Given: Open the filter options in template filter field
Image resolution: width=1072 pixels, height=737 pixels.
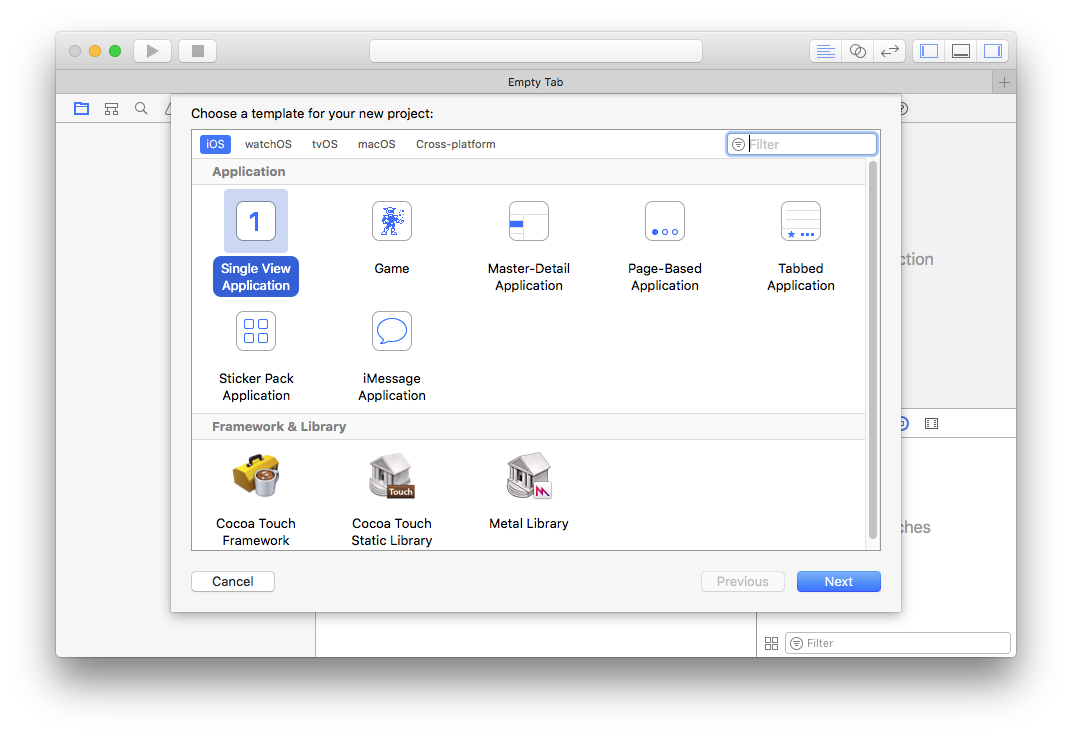Looking at the screenshot, I should [x=738, y=144].
